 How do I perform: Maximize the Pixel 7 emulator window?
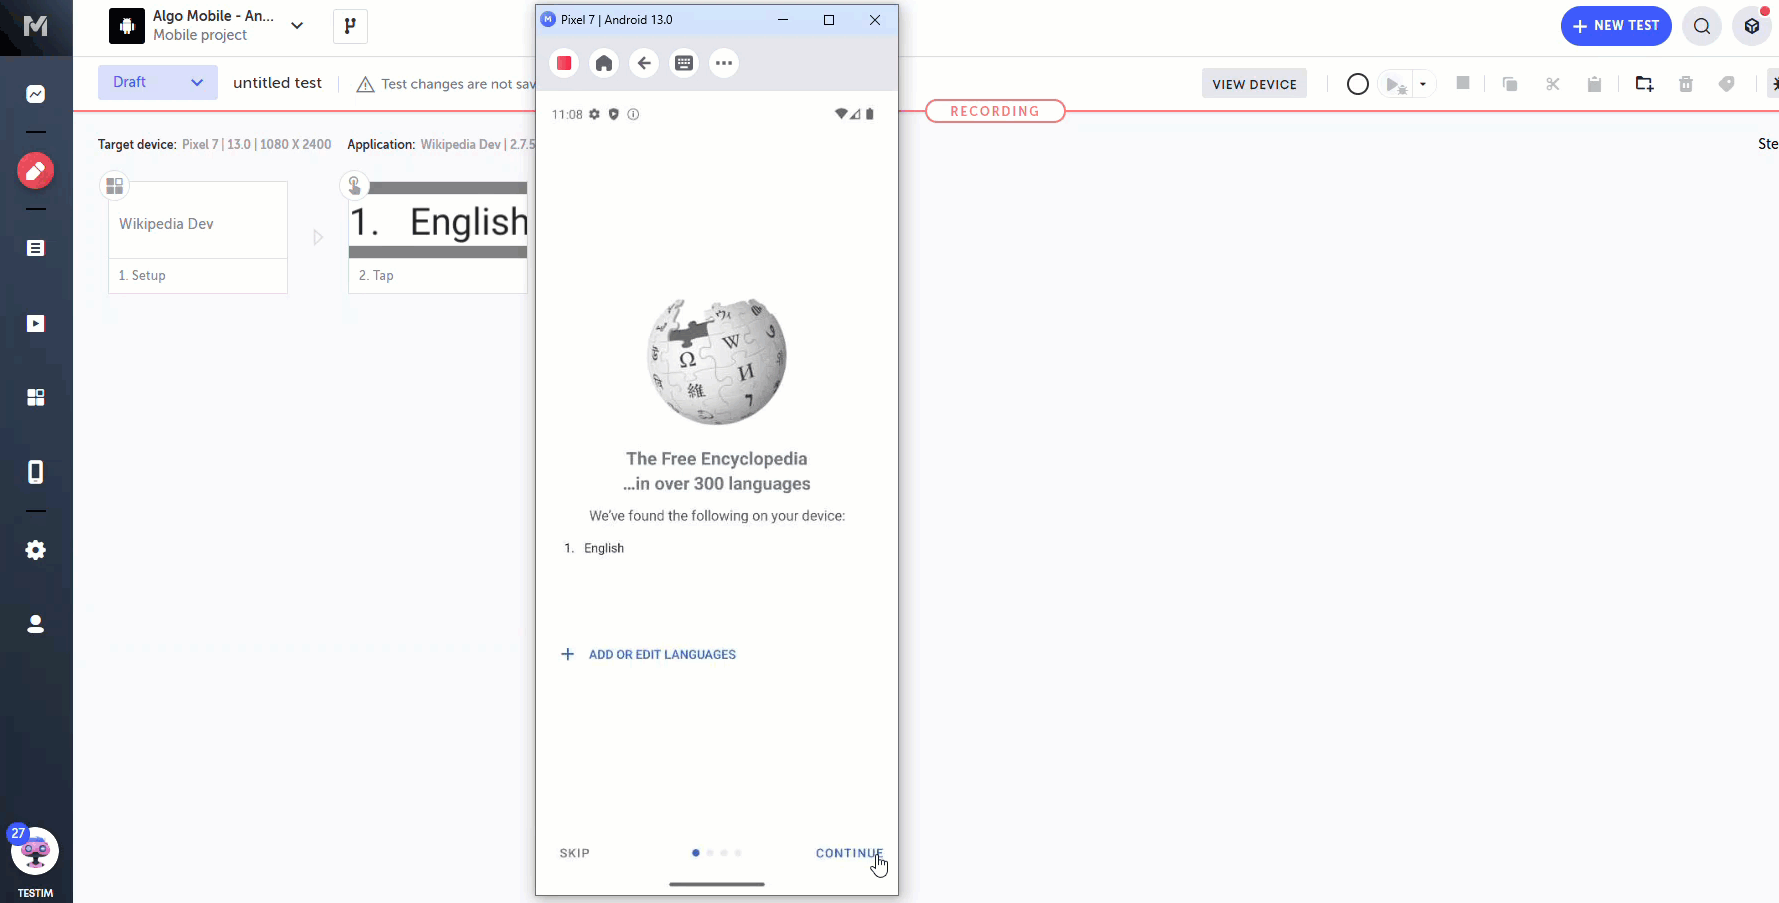click(829, 20)
